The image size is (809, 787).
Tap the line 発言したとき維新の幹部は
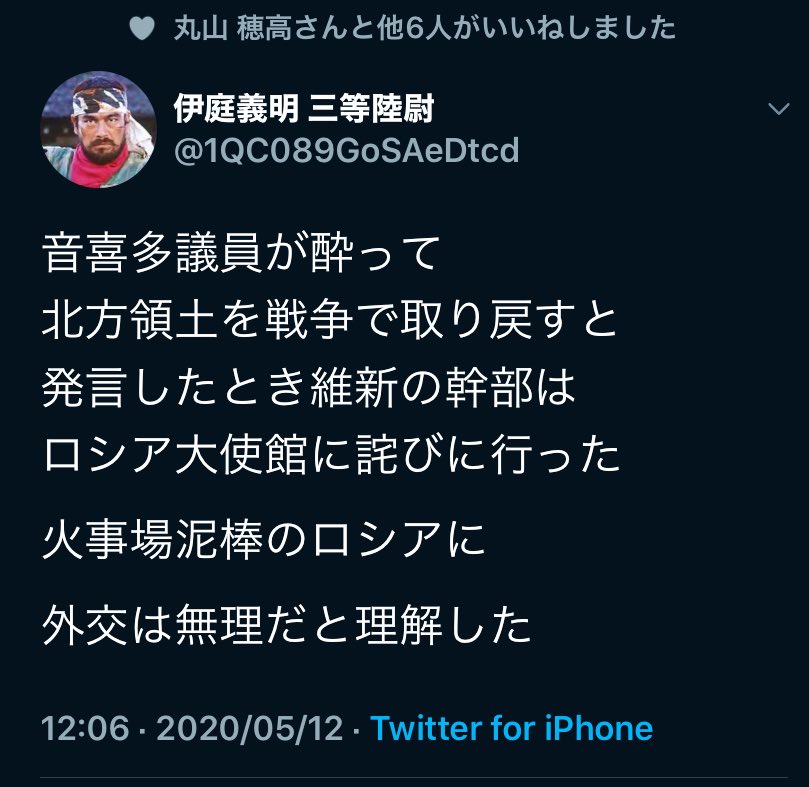(309, 388)
